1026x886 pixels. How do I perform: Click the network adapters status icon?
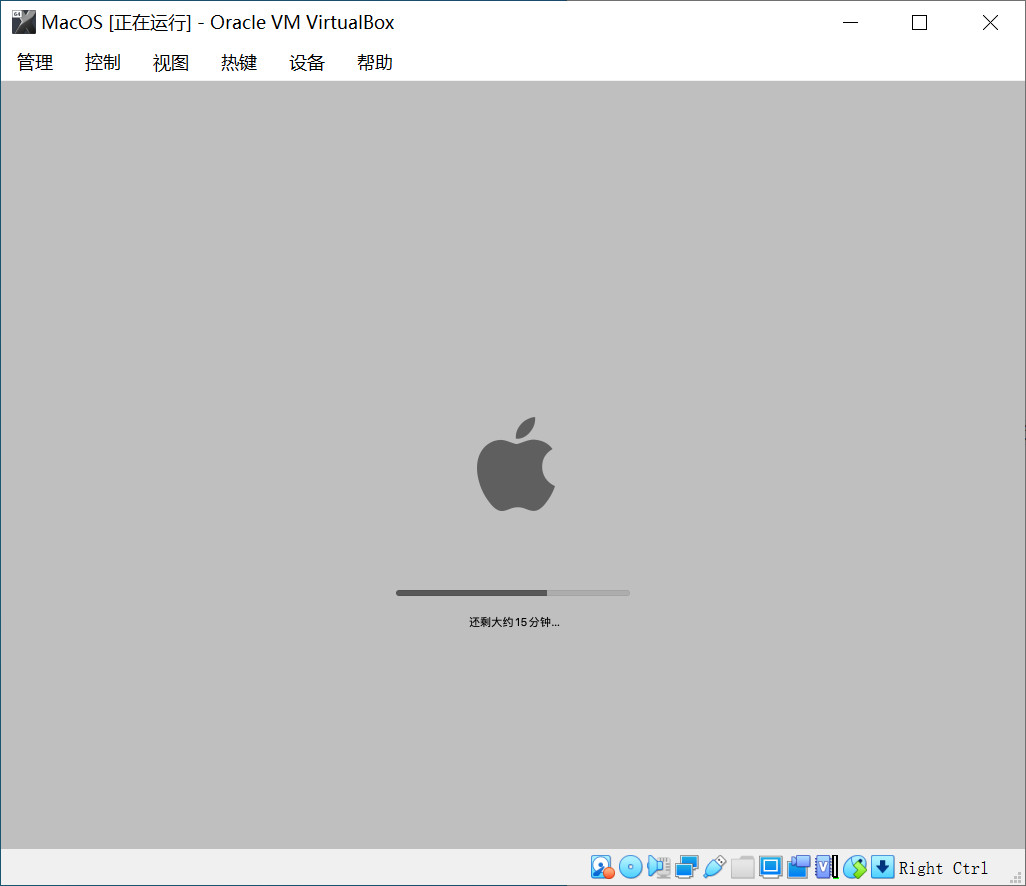(686, 867)
